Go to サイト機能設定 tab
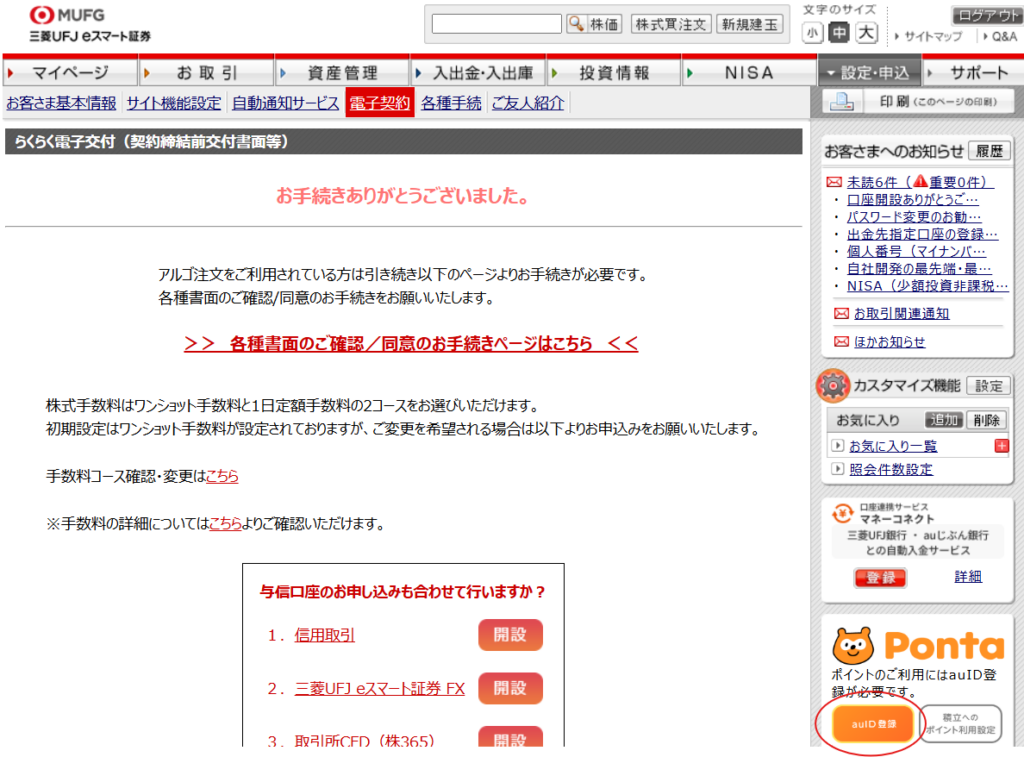The width and height of the screenshot is (1024, 757). (174, 103)
